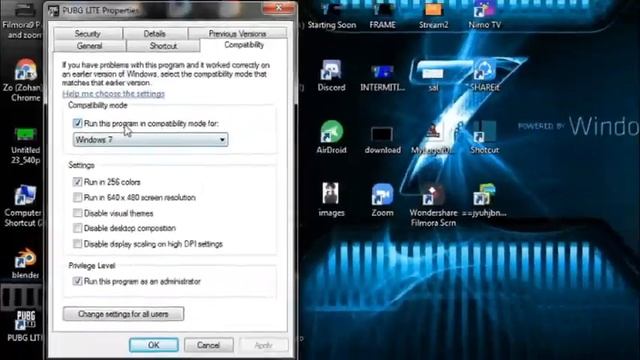Click the Apply button

point(263,345)
